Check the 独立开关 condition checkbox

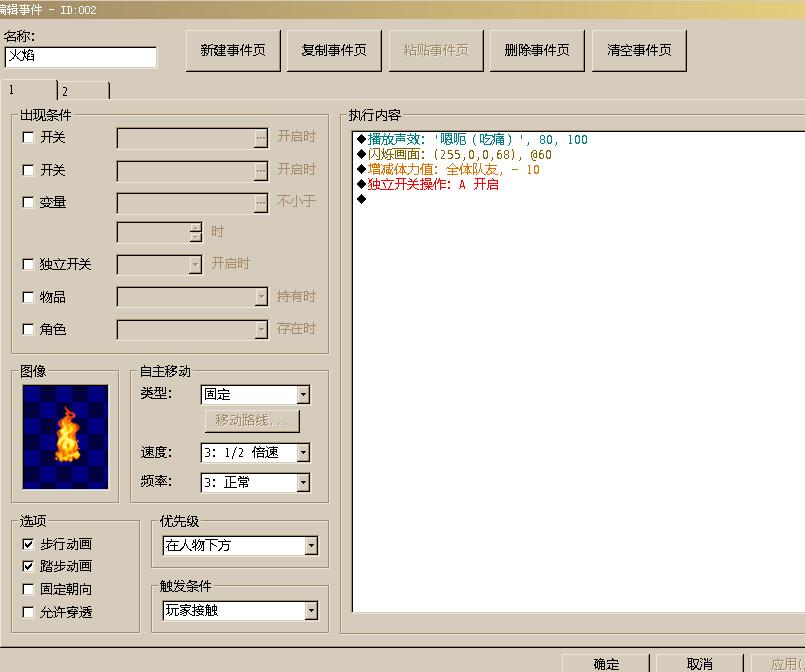[28, 264]
